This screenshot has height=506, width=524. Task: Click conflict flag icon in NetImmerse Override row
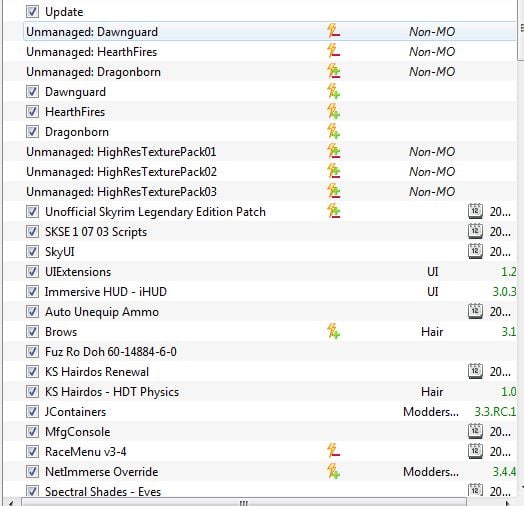coord(333,471)
